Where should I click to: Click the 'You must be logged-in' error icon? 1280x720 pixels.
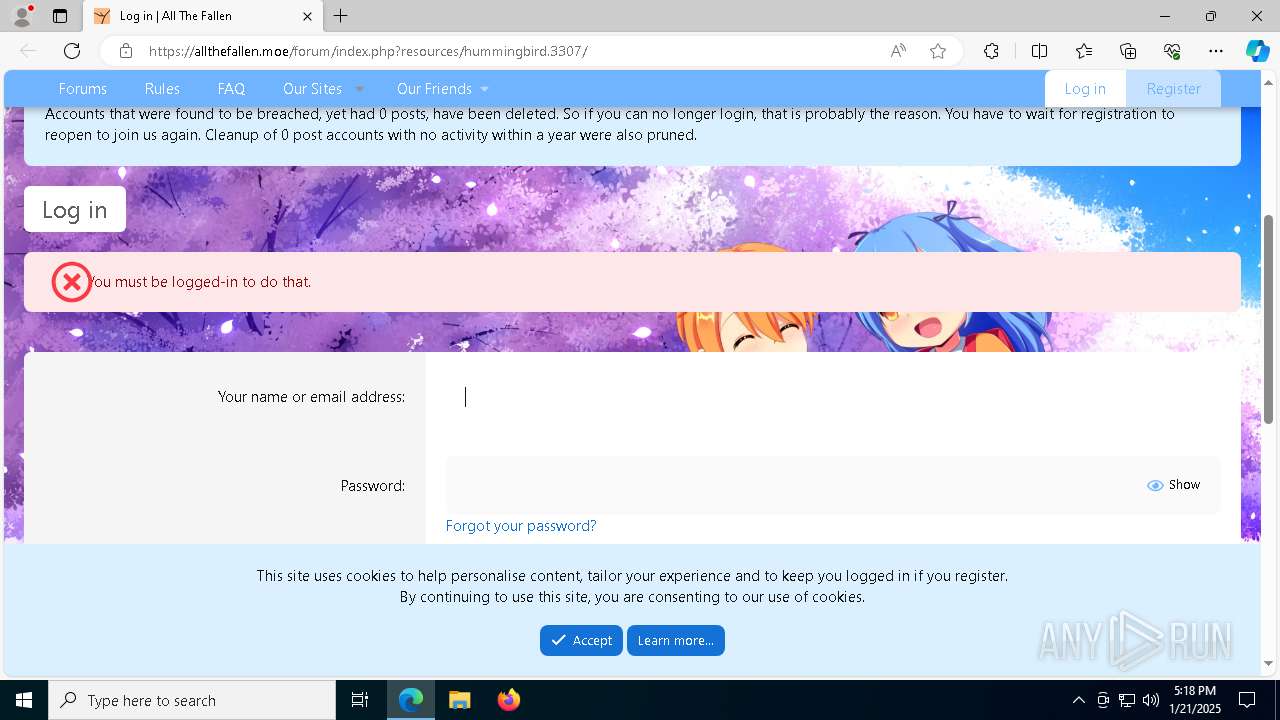tap(72, 282)
